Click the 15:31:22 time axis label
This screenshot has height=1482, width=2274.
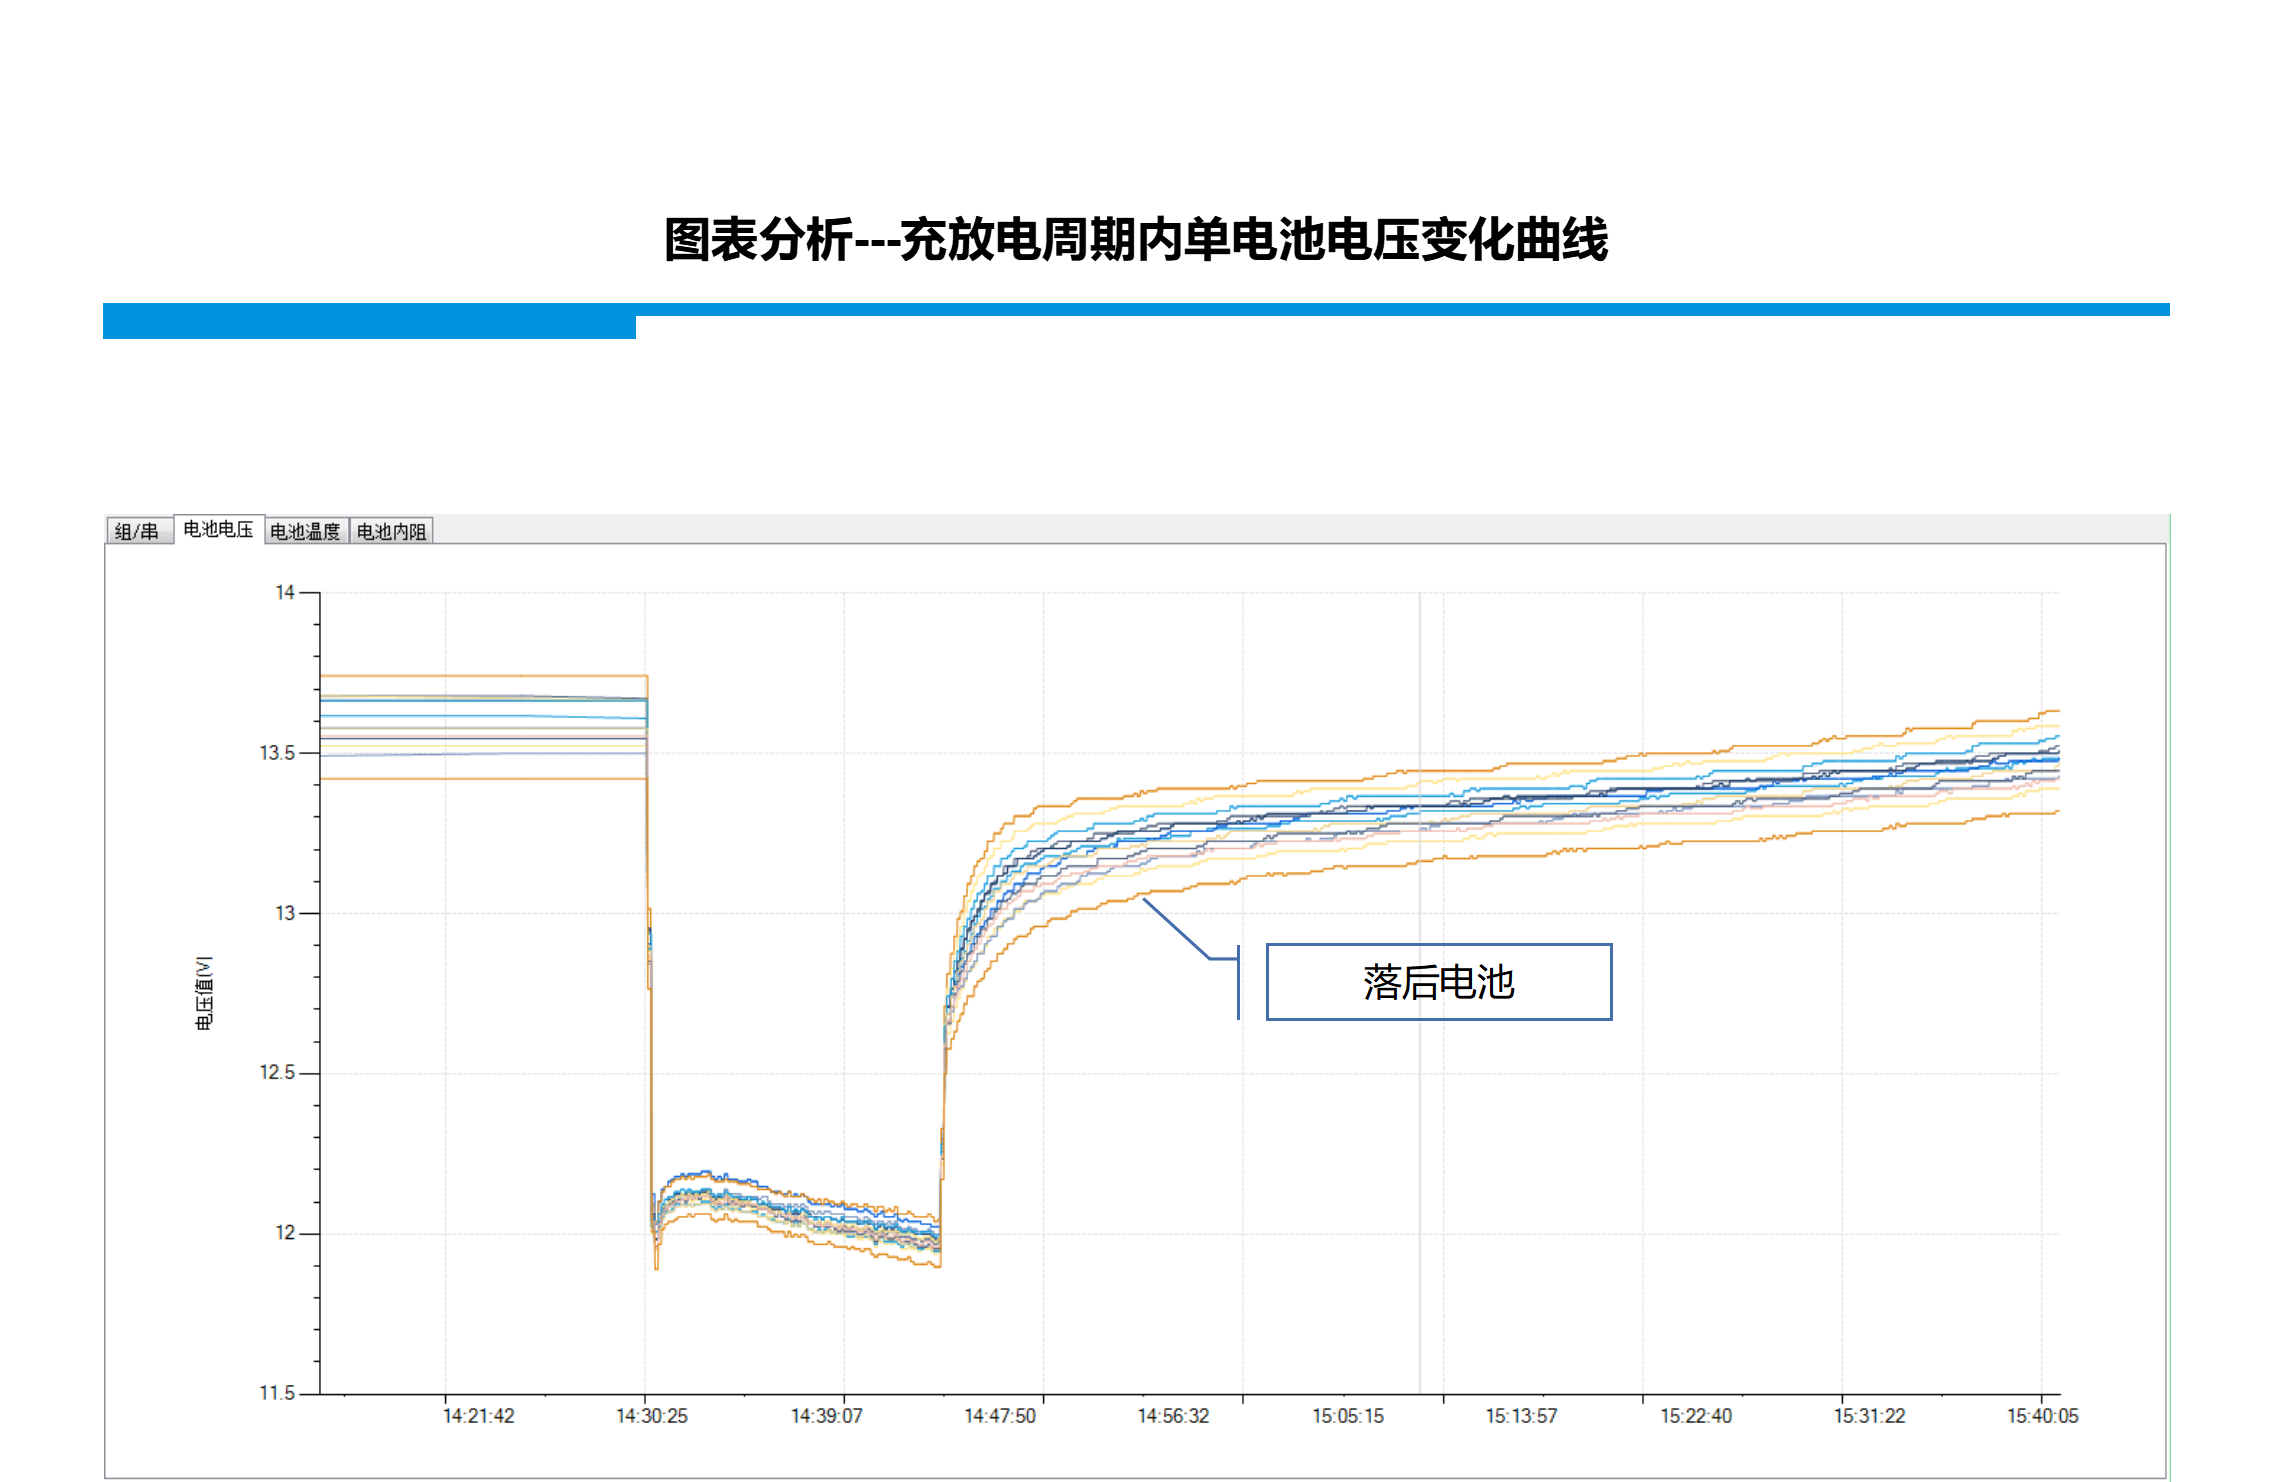pos(1869,1416)
